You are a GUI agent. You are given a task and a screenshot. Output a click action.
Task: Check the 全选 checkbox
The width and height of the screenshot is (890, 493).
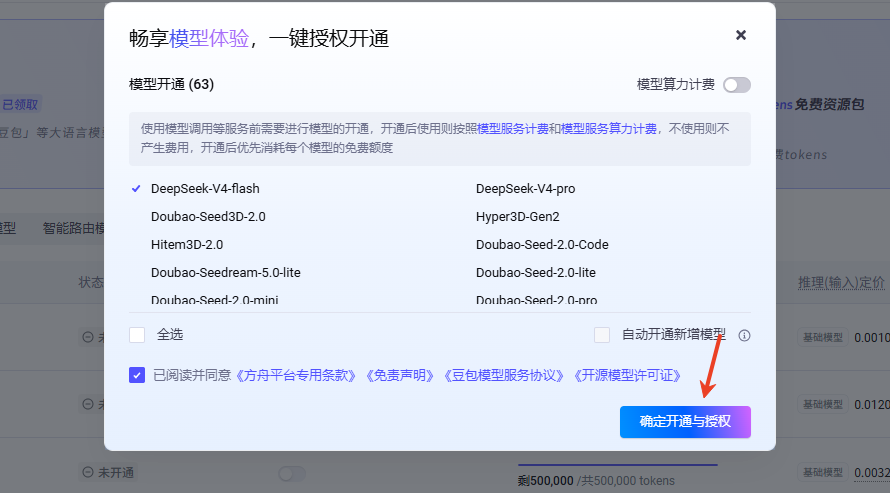pyautogui.click(x=137, y=335)
